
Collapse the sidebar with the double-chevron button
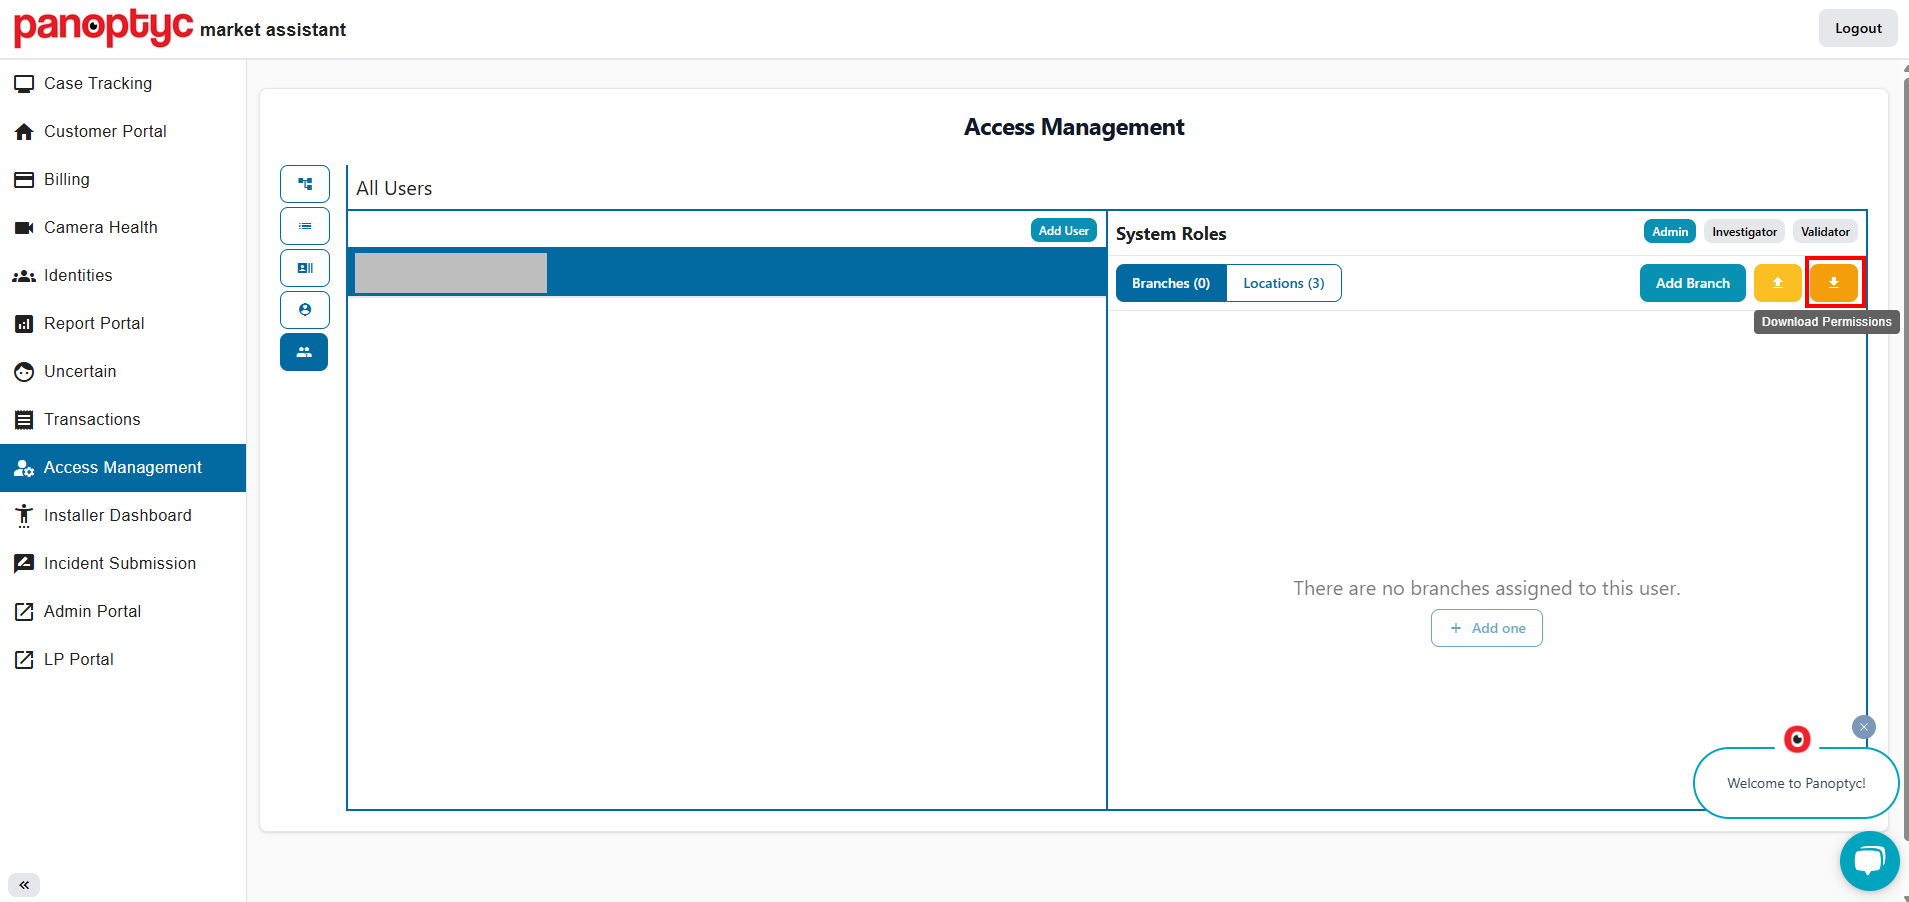[24, 884]
